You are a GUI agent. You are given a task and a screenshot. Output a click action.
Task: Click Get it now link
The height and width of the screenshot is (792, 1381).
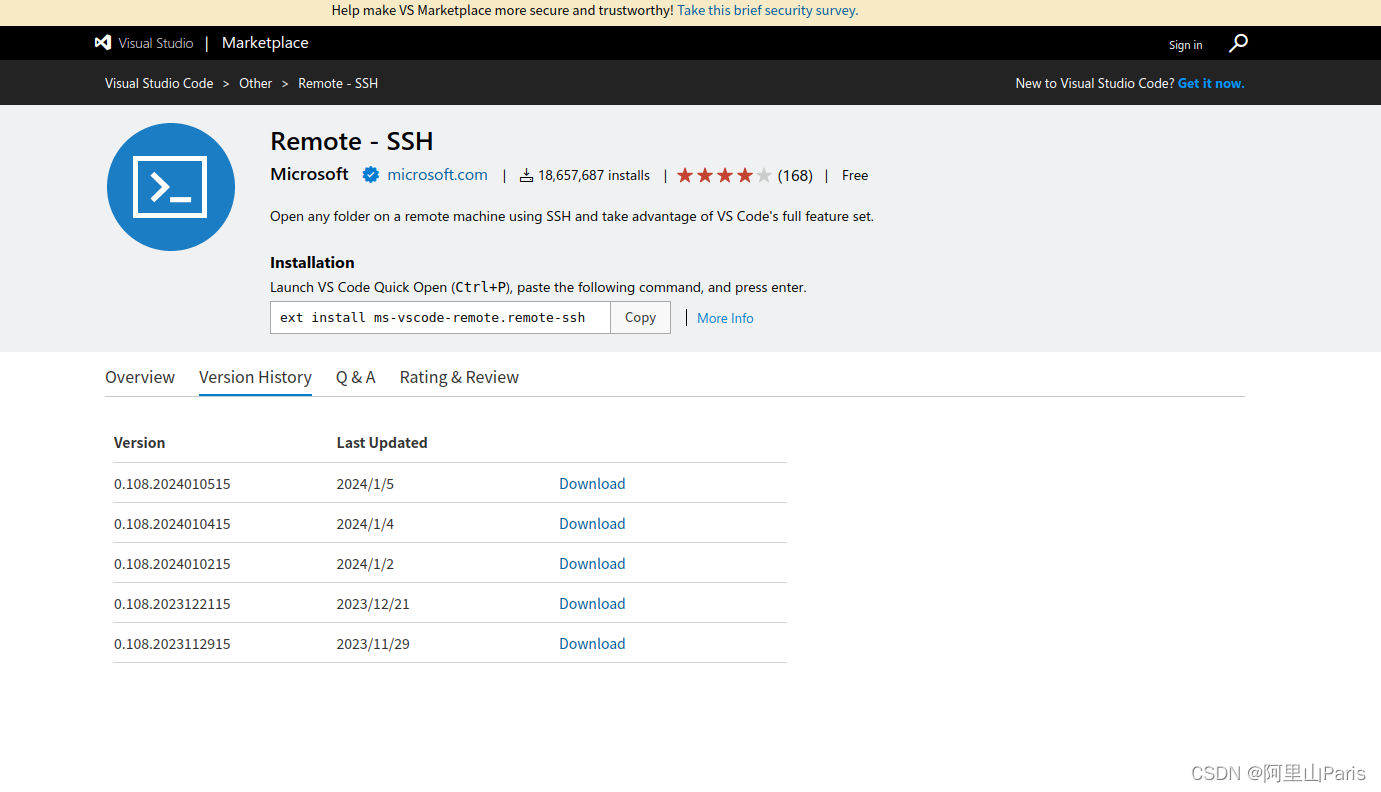click(1211, 83)
